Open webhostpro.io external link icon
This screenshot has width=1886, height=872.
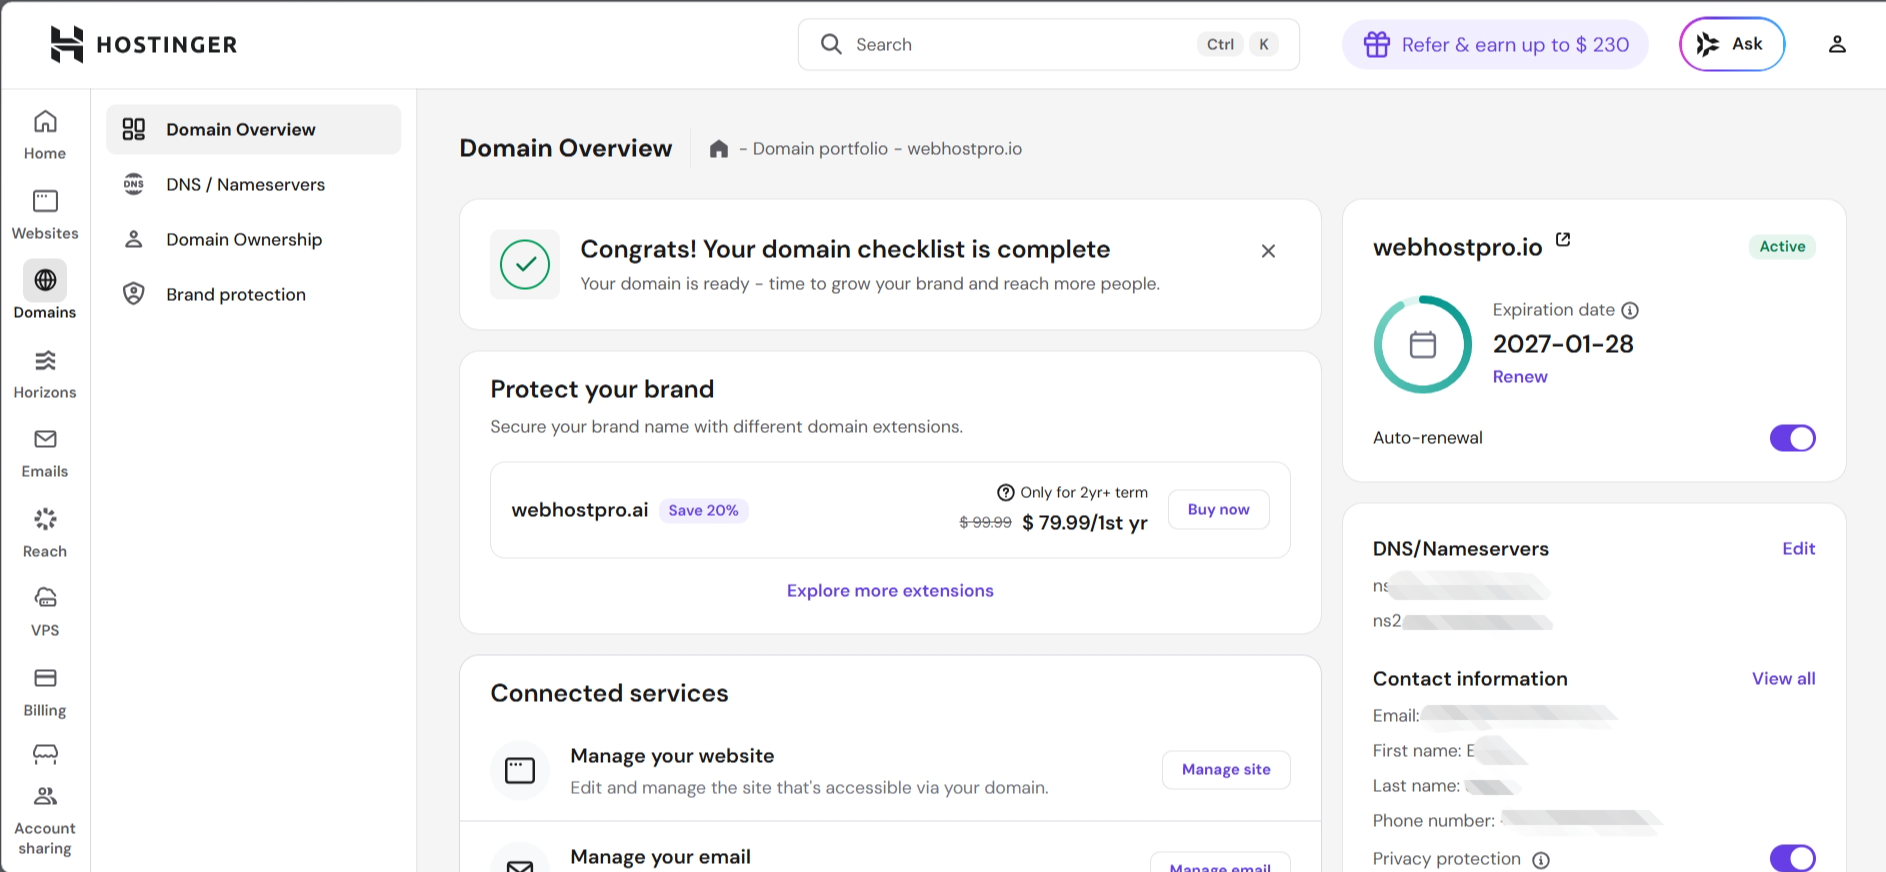pyautogui.click(x=1563, y=240)
